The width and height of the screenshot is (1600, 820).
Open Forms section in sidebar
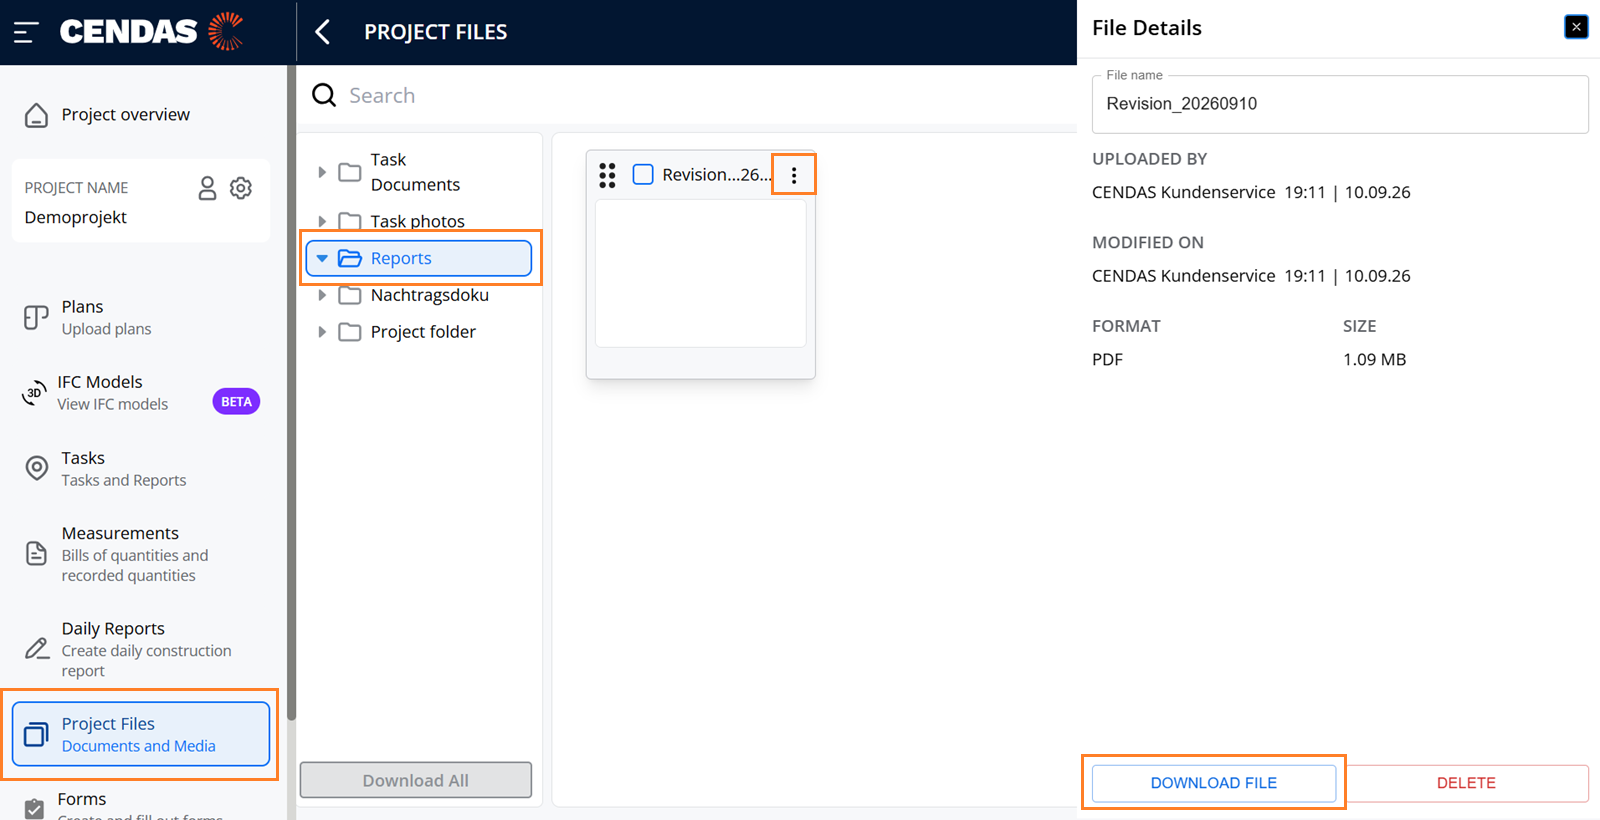tap(141, 805)
